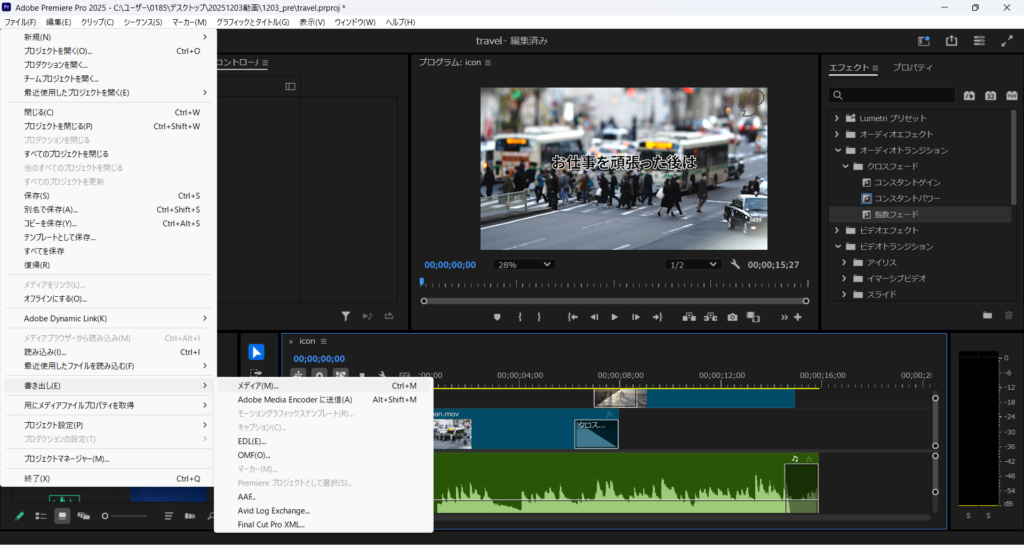Click the Play button in Program monitor
The width and height of the screenshot is (1024, 545).
pyautogui.click(x=614, y=317)
